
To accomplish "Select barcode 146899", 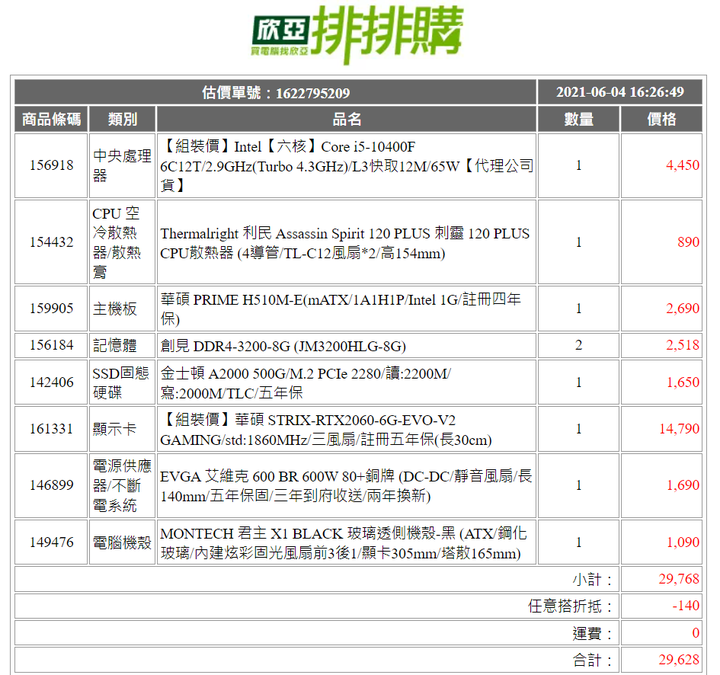I will tap(51, 485).
